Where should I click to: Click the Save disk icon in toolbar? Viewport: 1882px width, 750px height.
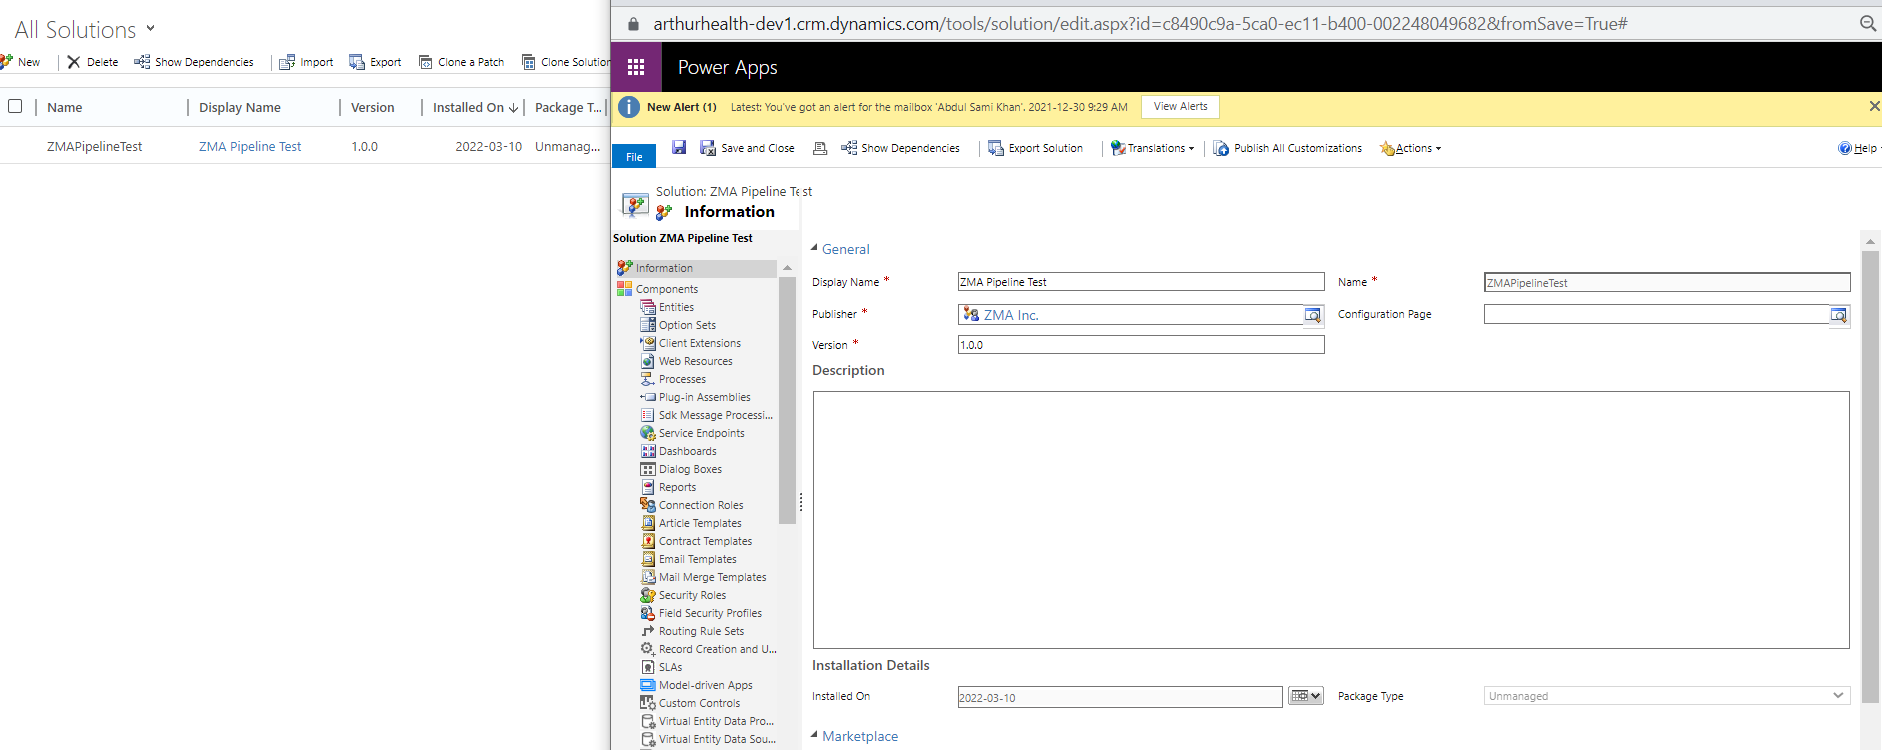[679, 148]
